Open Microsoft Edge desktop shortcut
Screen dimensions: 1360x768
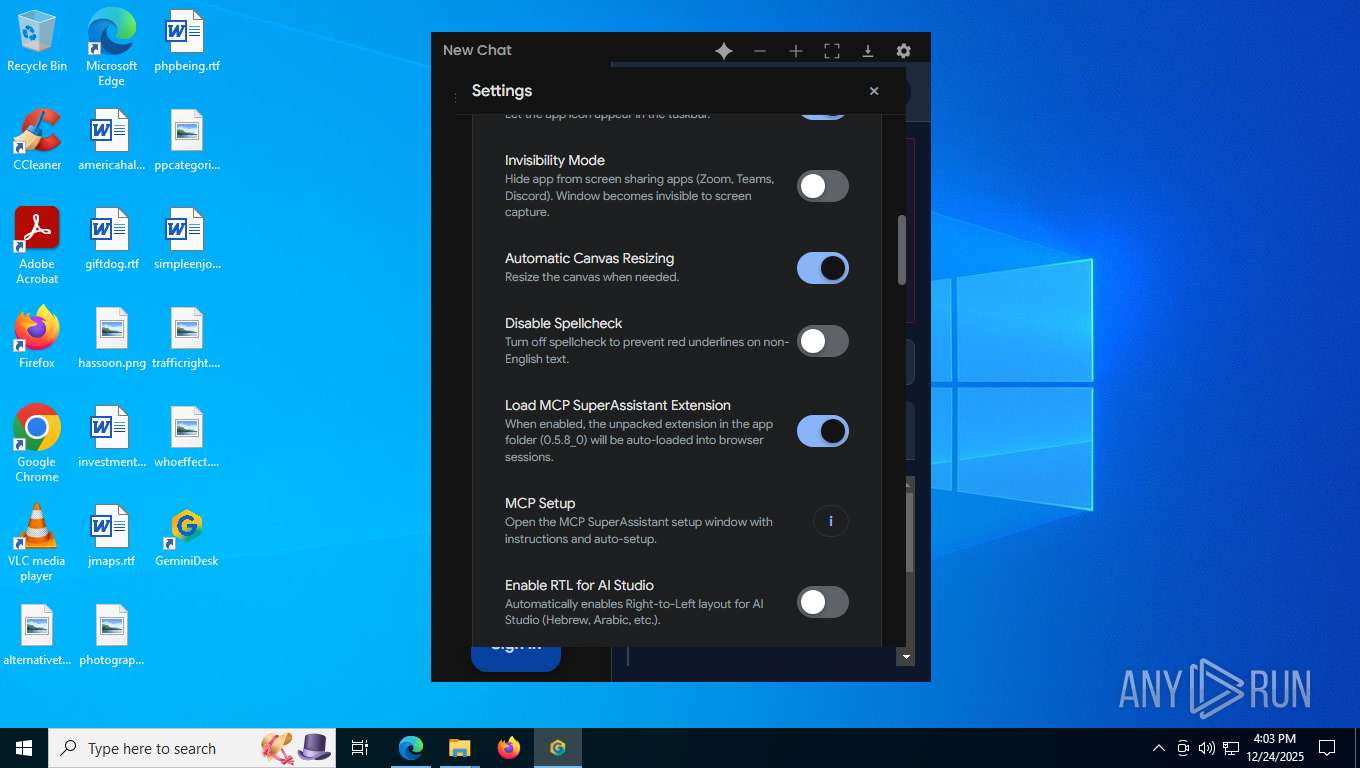[111, 47]
